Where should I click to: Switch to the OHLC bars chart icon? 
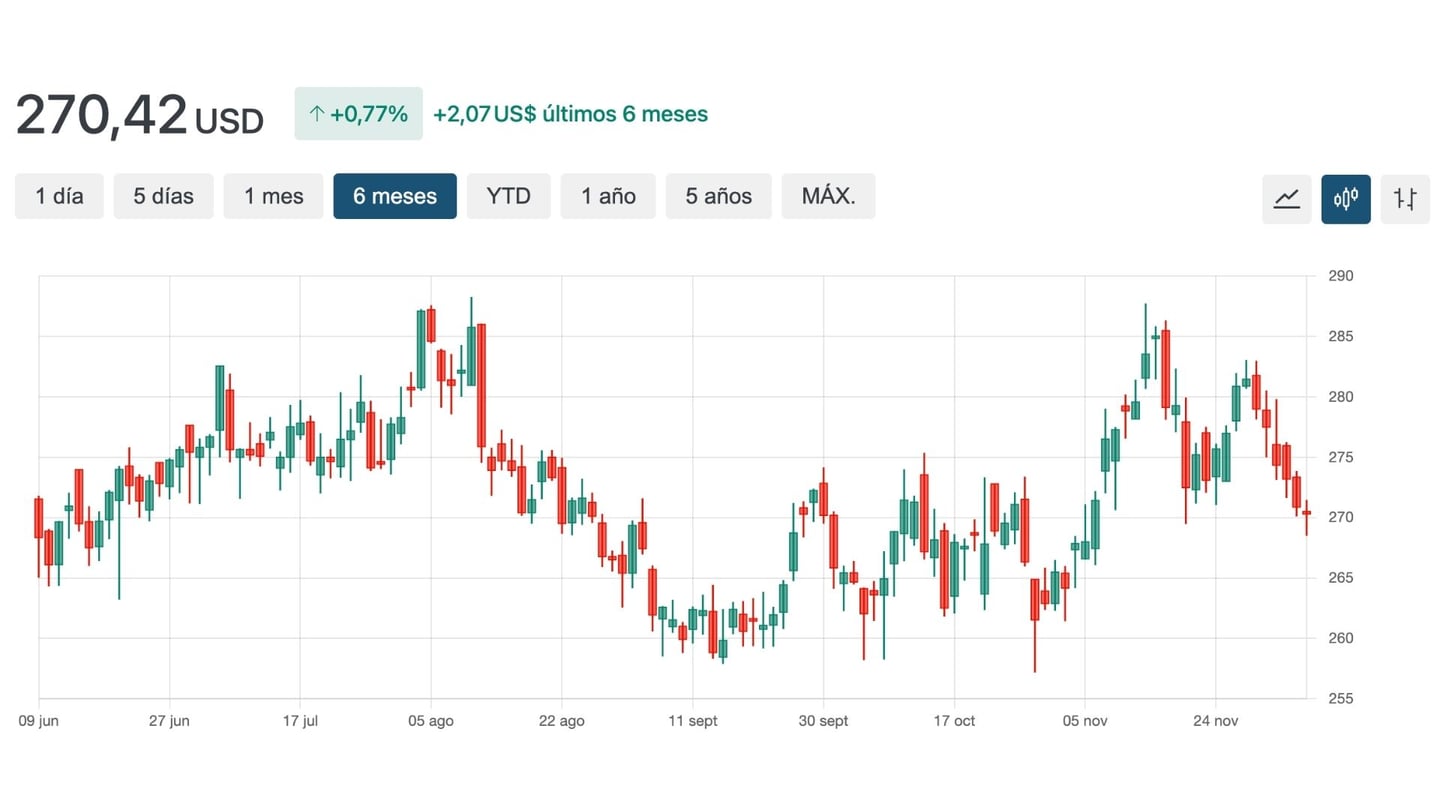1405,199
